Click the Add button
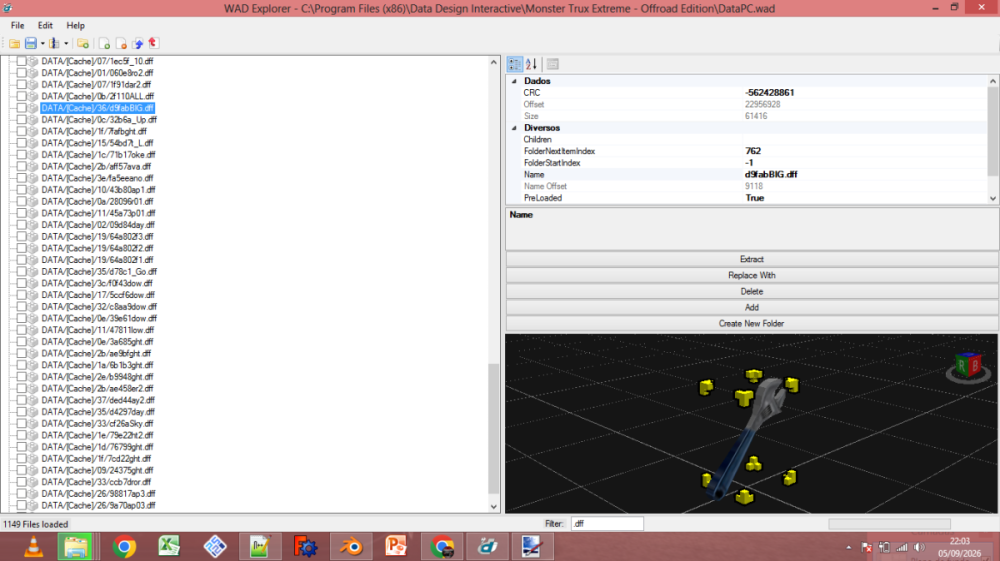 [x=751, y=307]
